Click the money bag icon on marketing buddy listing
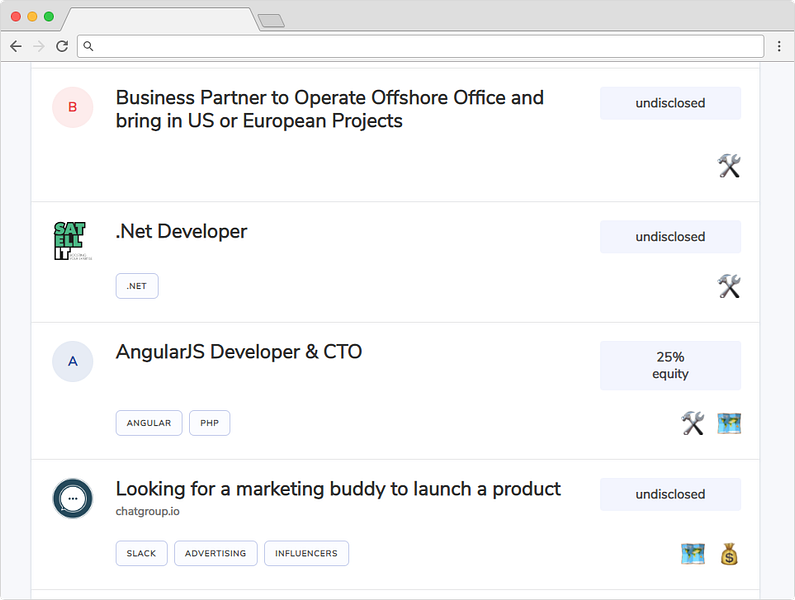Viewport: 795px width, 600px height. [x=729, y=554]
